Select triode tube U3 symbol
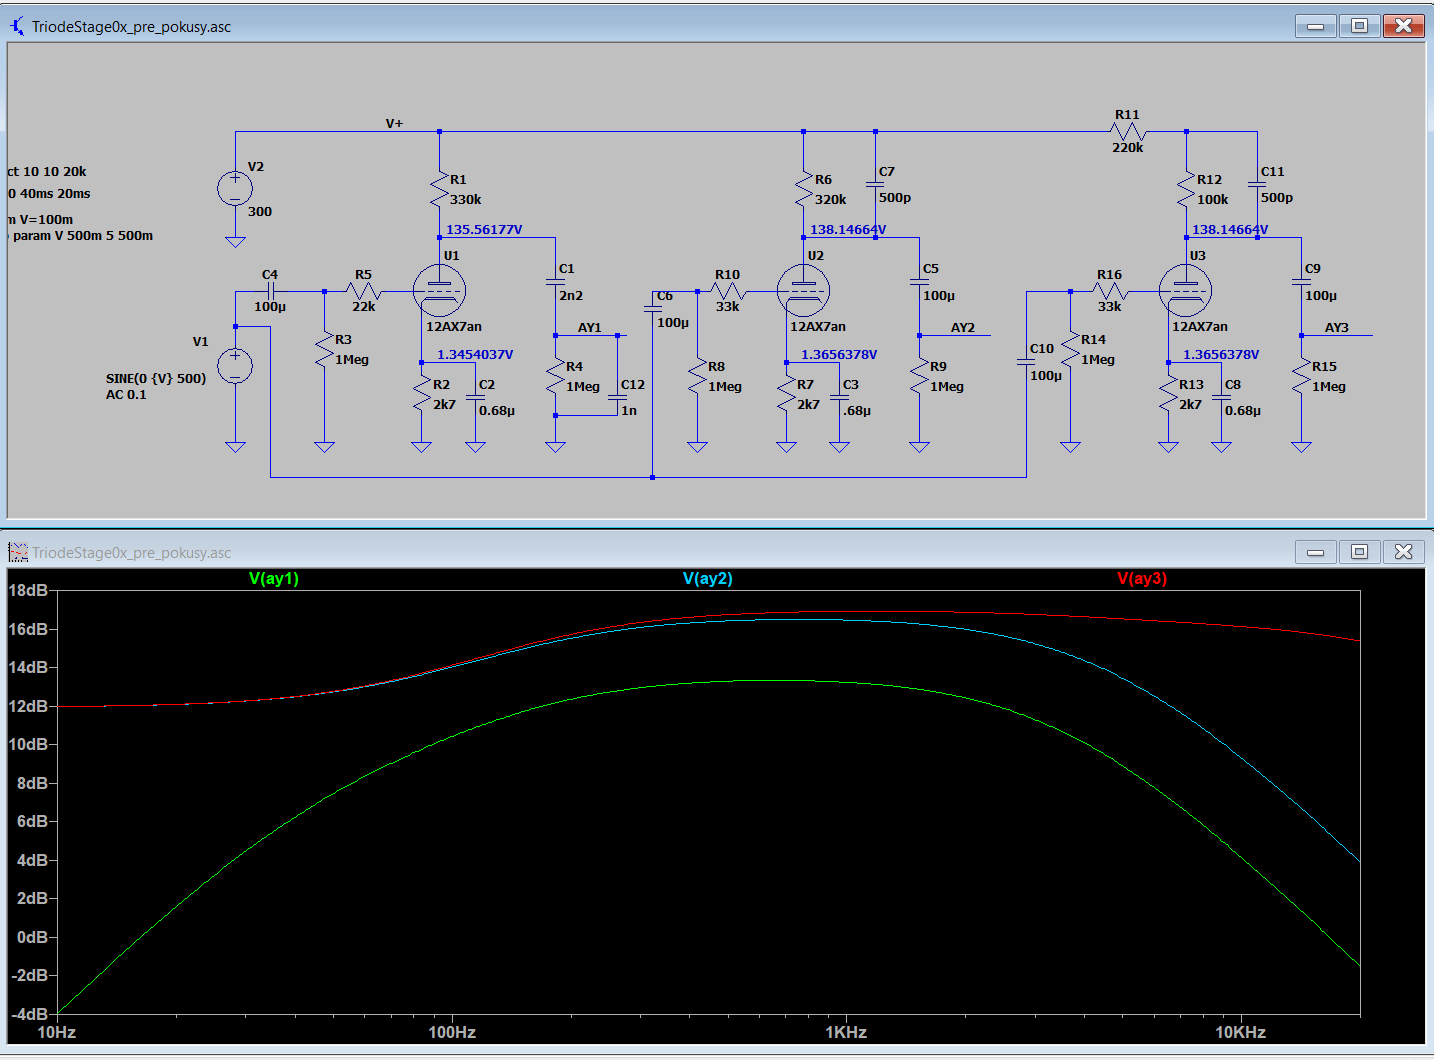 coord(1185,291)
